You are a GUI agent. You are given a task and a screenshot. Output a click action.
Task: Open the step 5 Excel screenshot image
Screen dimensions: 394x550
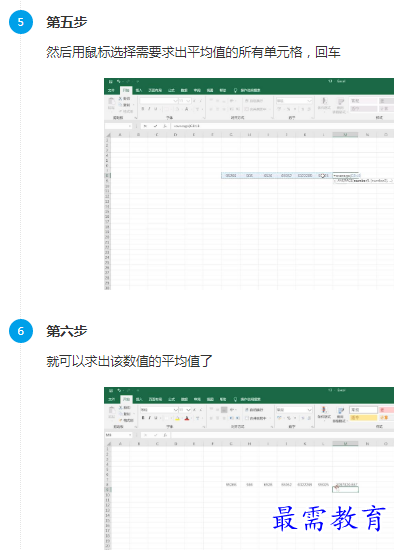click(x=249, y=184)
